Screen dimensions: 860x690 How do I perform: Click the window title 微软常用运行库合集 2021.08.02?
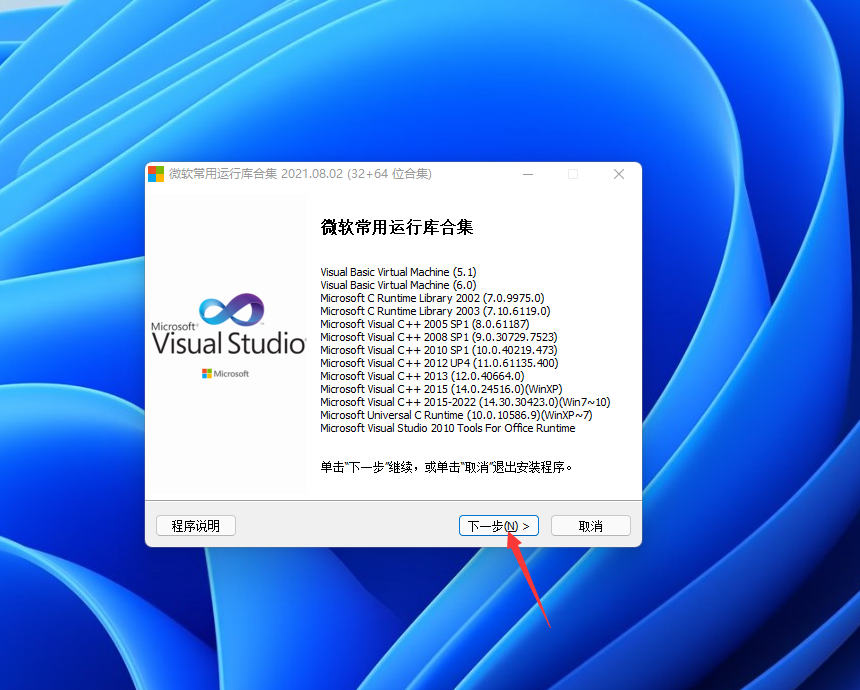(x=300, y=174)
